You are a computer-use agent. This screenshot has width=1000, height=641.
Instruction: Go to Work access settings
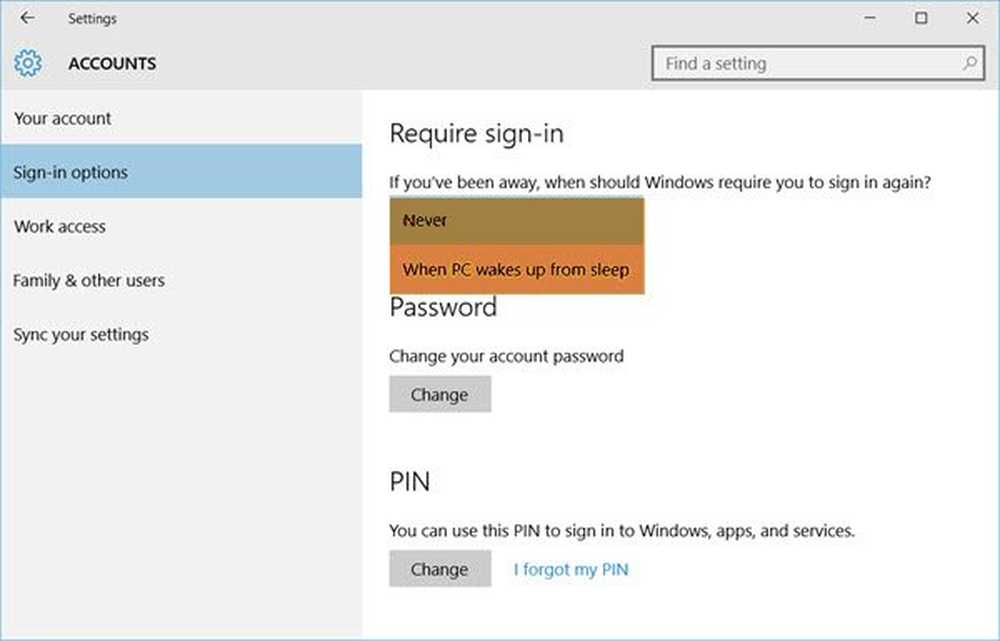pos(181,226)
